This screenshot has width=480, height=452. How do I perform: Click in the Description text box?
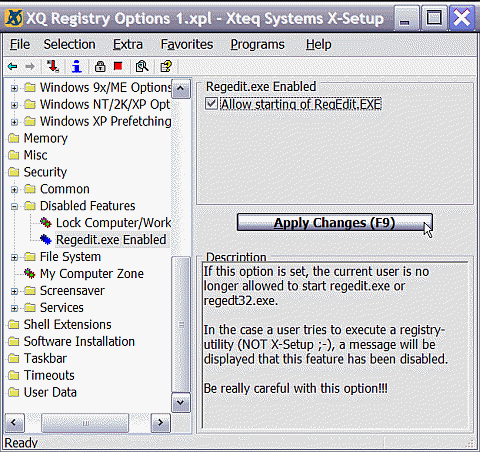click(335, 345)
